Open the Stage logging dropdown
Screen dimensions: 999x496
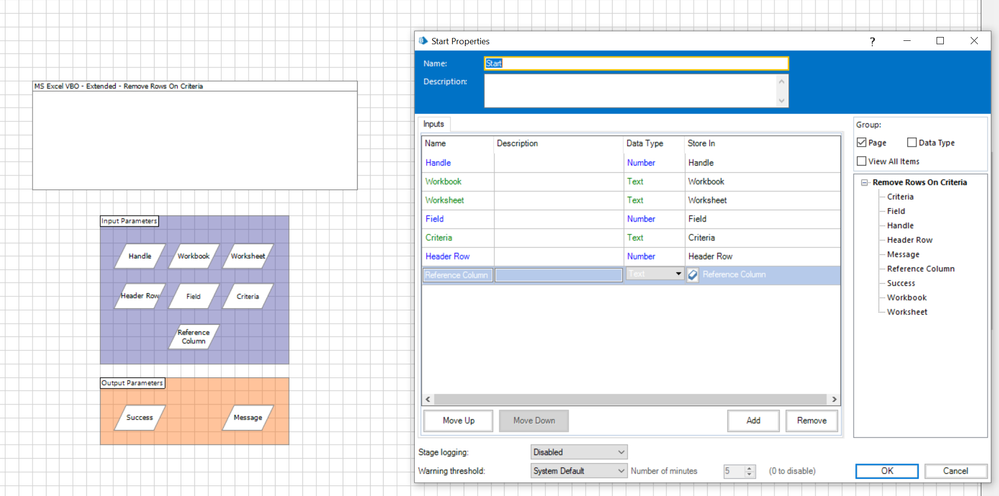point(579,452)
